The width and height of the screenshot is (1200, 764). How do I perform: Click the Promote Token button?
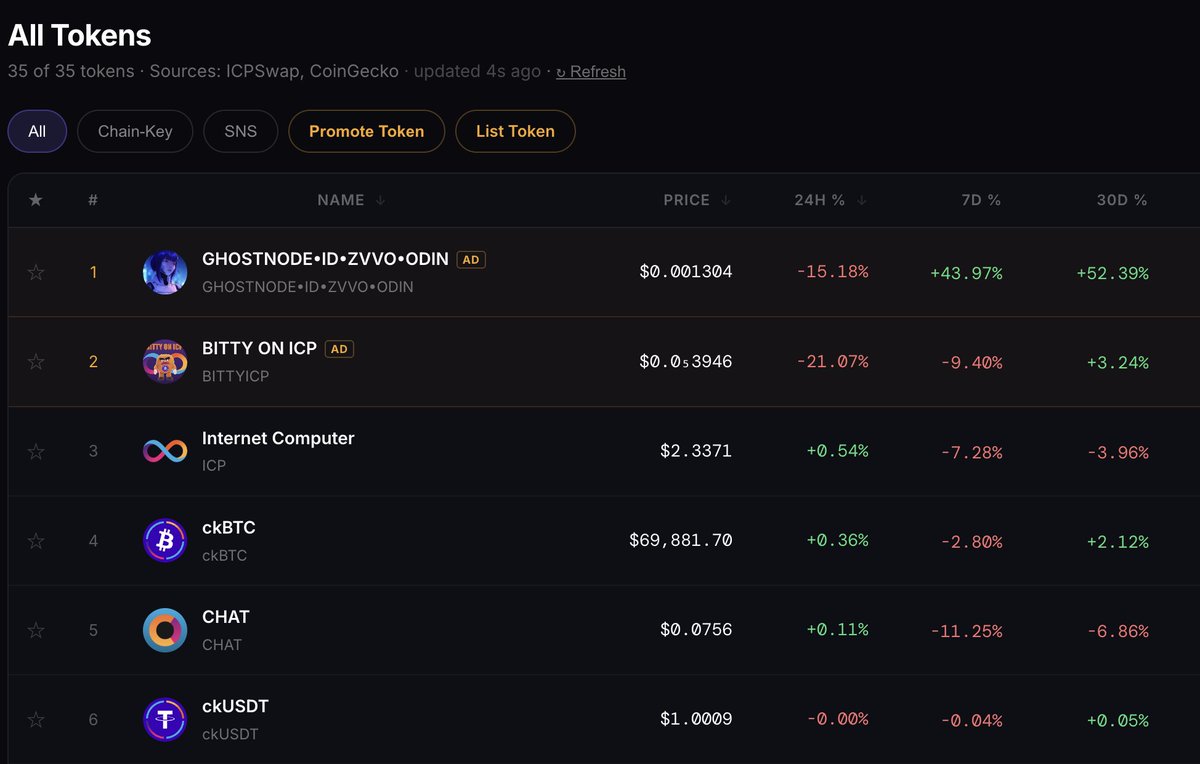[367, 131]
